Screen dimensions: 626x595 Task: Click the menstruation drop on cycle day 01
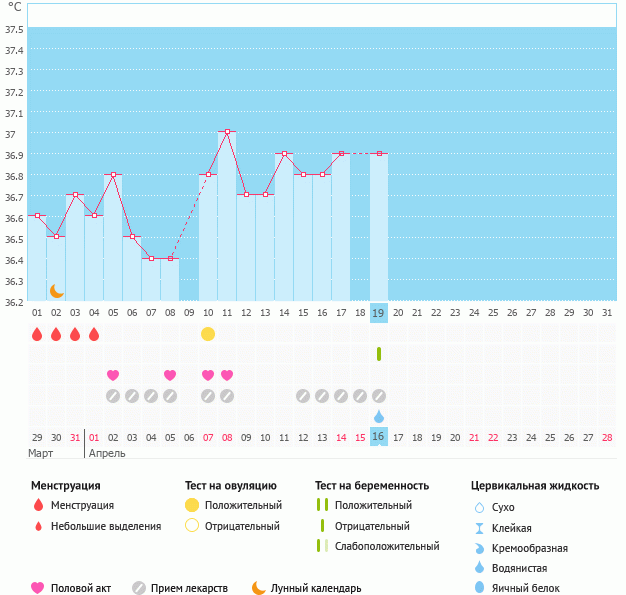pos(37,334)
